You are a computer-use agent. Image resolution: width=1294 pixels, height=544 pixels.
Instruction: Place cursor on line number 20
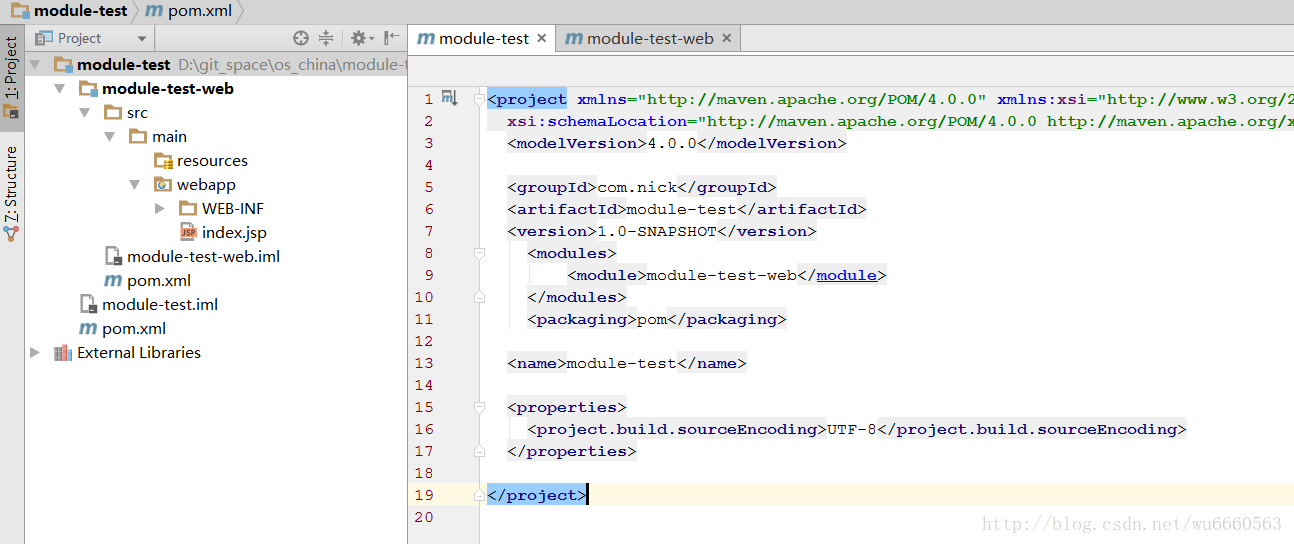[423, 517]
